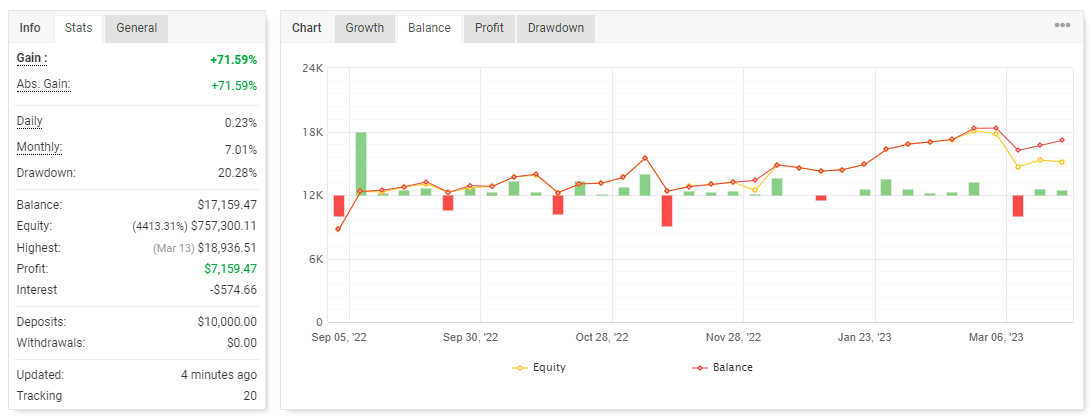Open the Info tab
This screenshot has height=418, width=1090.
[30, 29]
